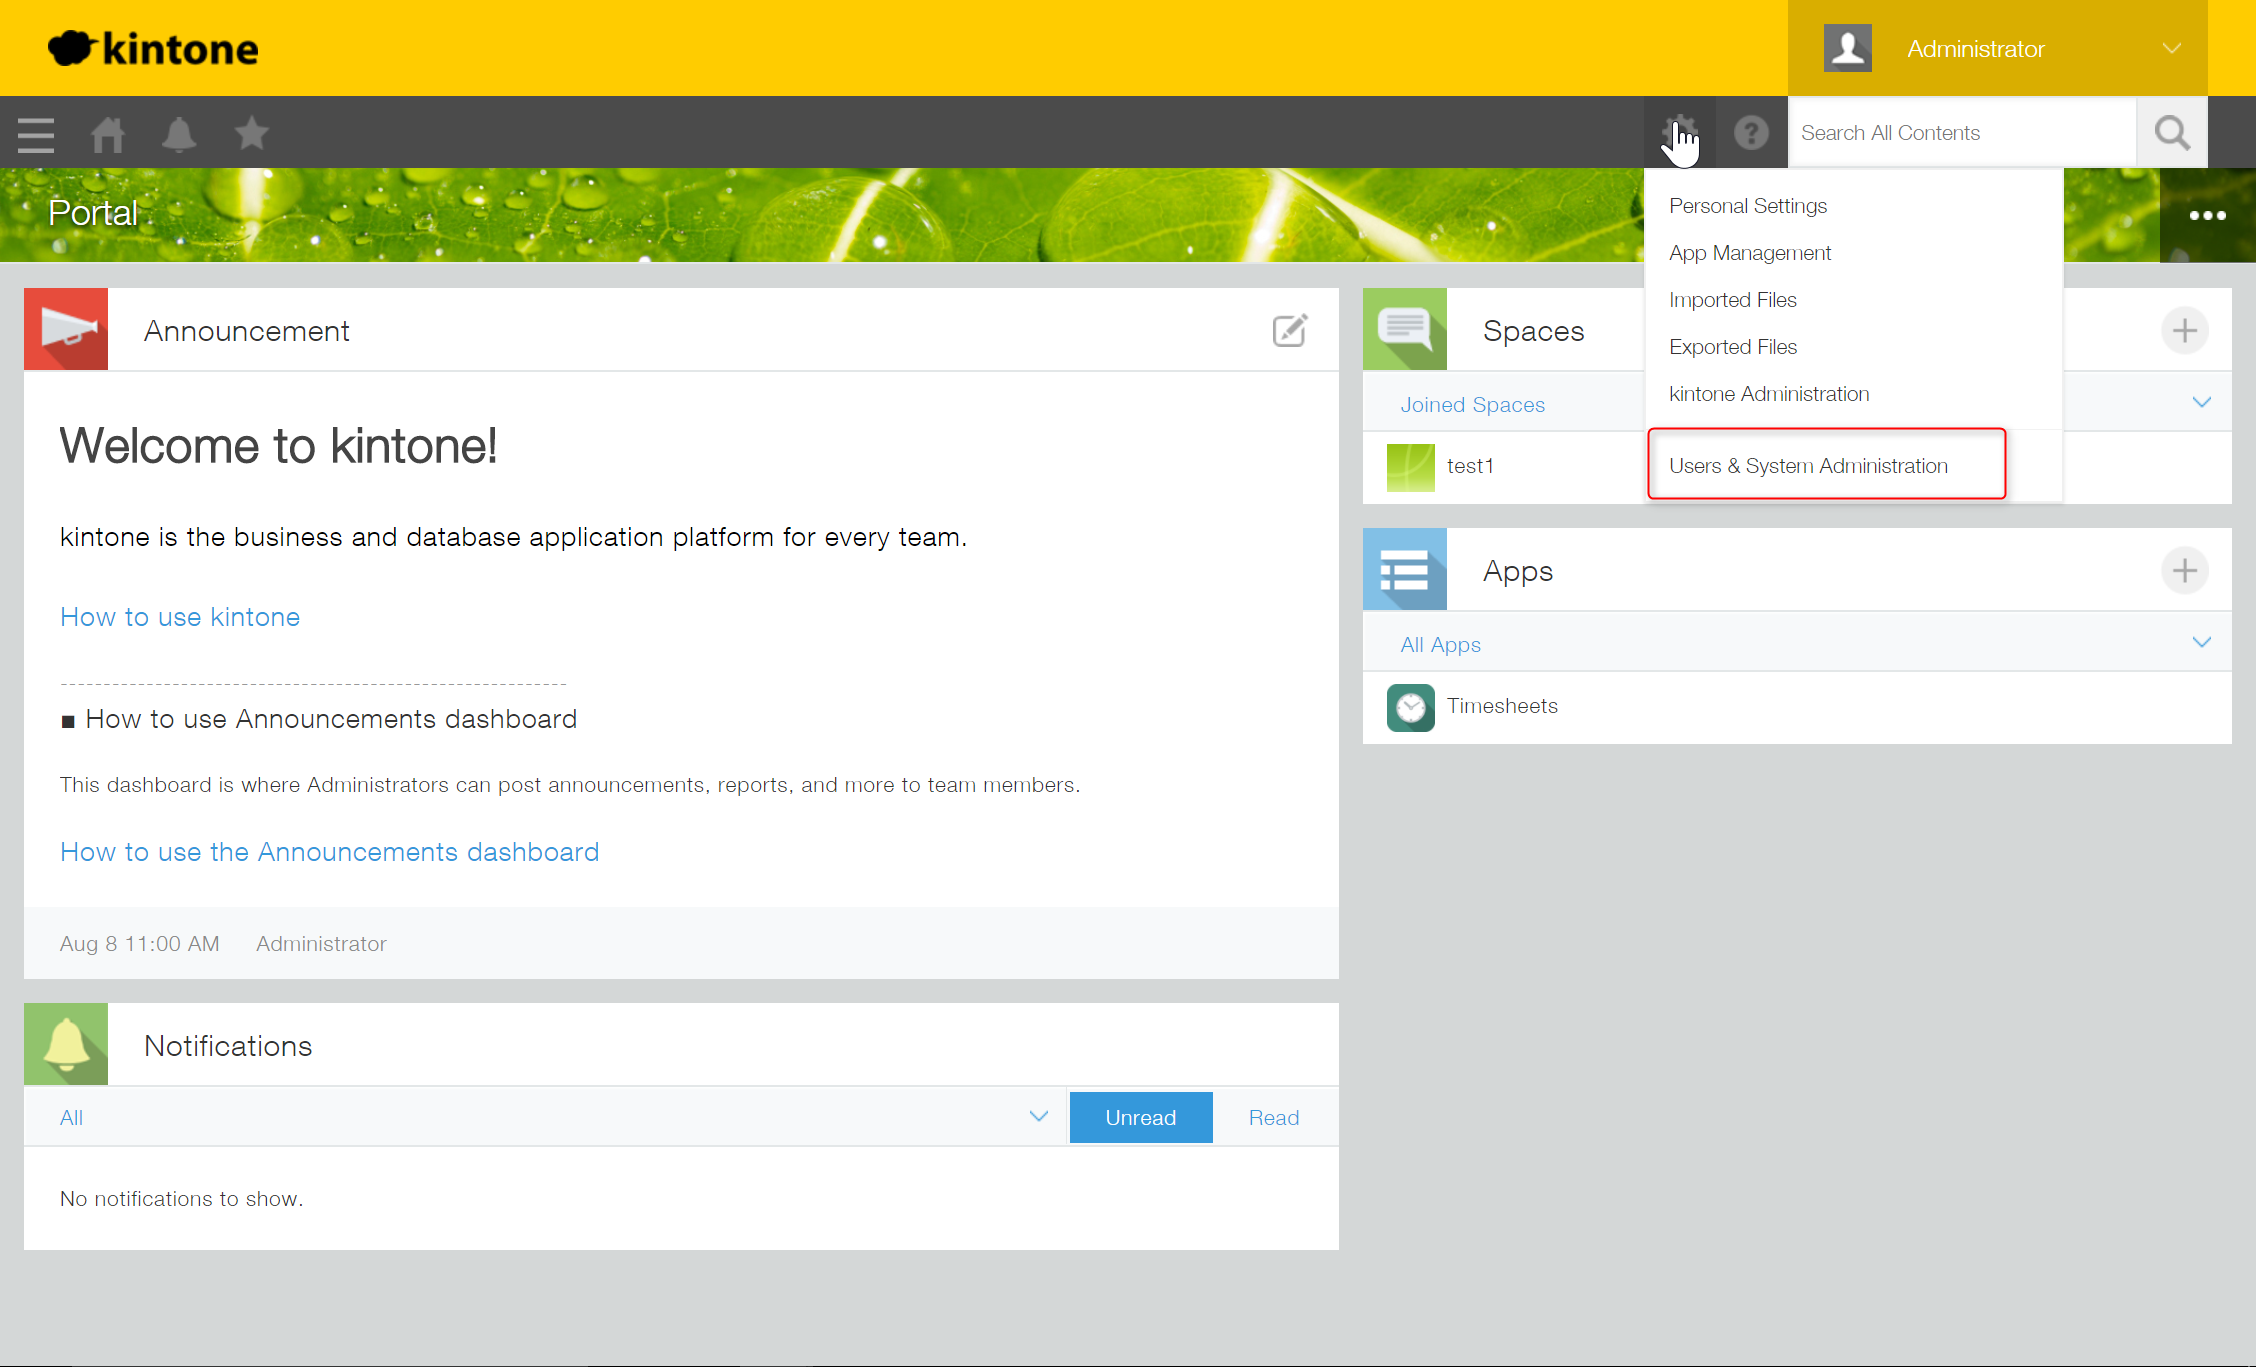Add a new app with plus

(x=2185, y=571)
